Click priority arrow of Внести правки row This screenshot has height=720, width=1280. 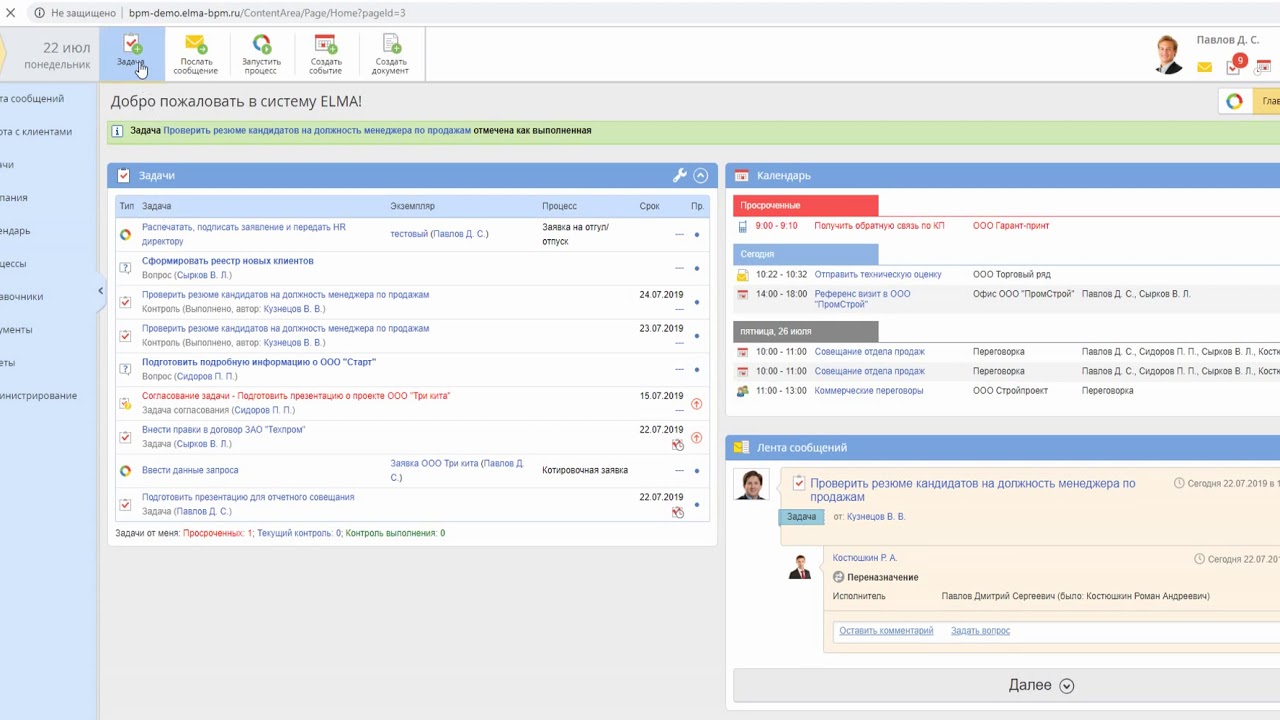pyautogui.click(x=697, y=438)
